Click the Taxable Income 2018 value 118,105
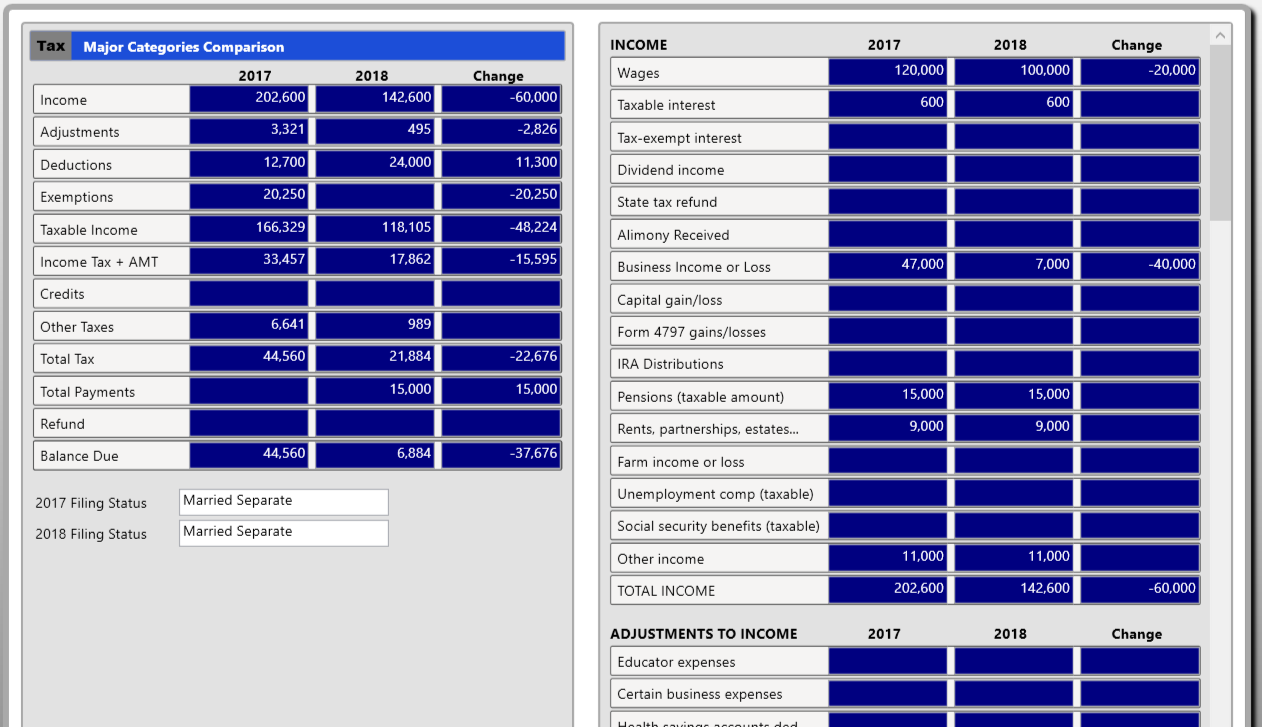Image resolution: width=1262 pixels, height=727 pixels. click(x=375, y=229)
